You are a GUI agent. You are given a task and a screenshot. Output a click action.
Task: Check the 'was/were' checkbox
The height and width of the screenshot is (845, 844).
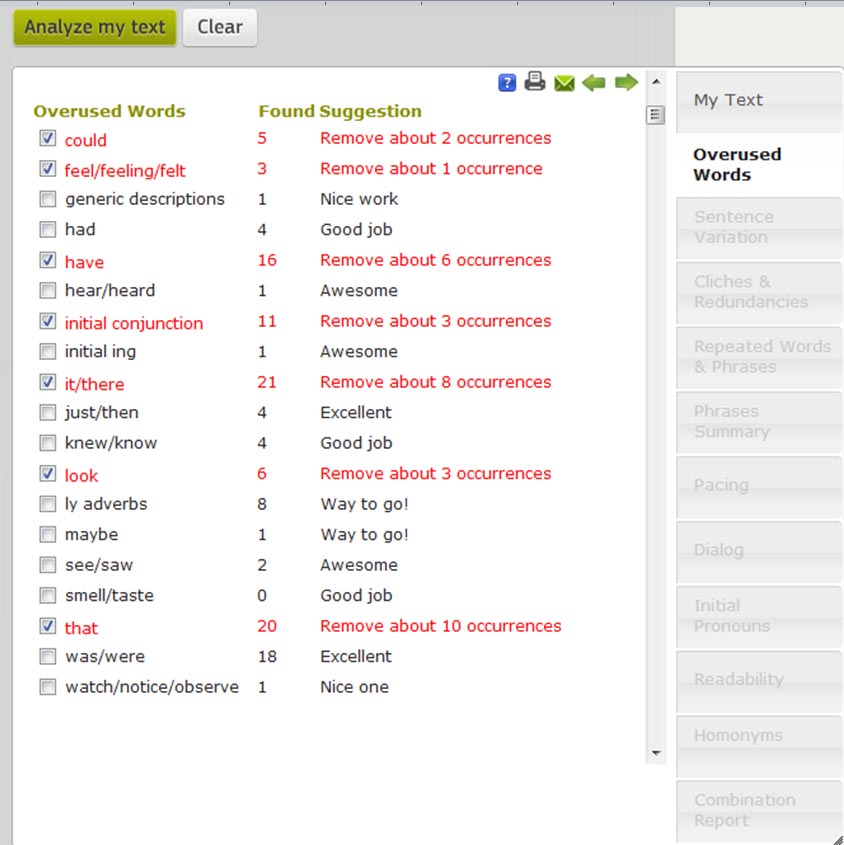coord(47,657)
